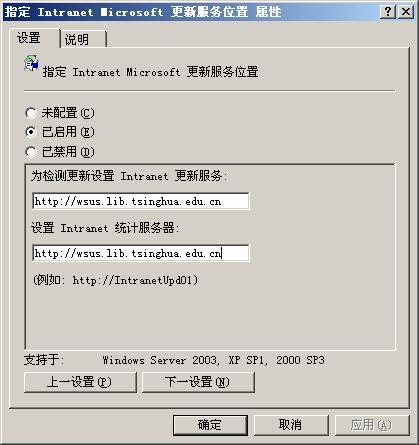Click the 应用 apply button

coord(372,425)
